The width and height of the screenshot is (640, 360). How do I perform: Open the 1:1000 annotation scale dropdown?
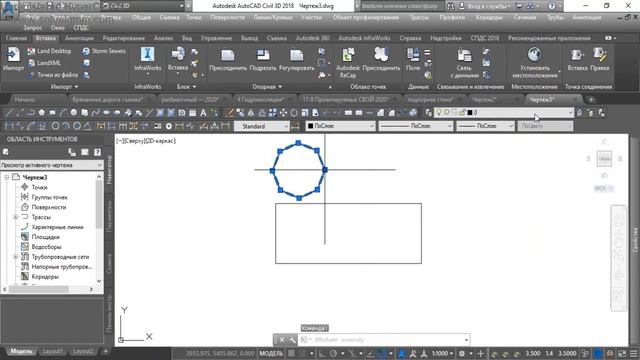click(x=442, y=353)
